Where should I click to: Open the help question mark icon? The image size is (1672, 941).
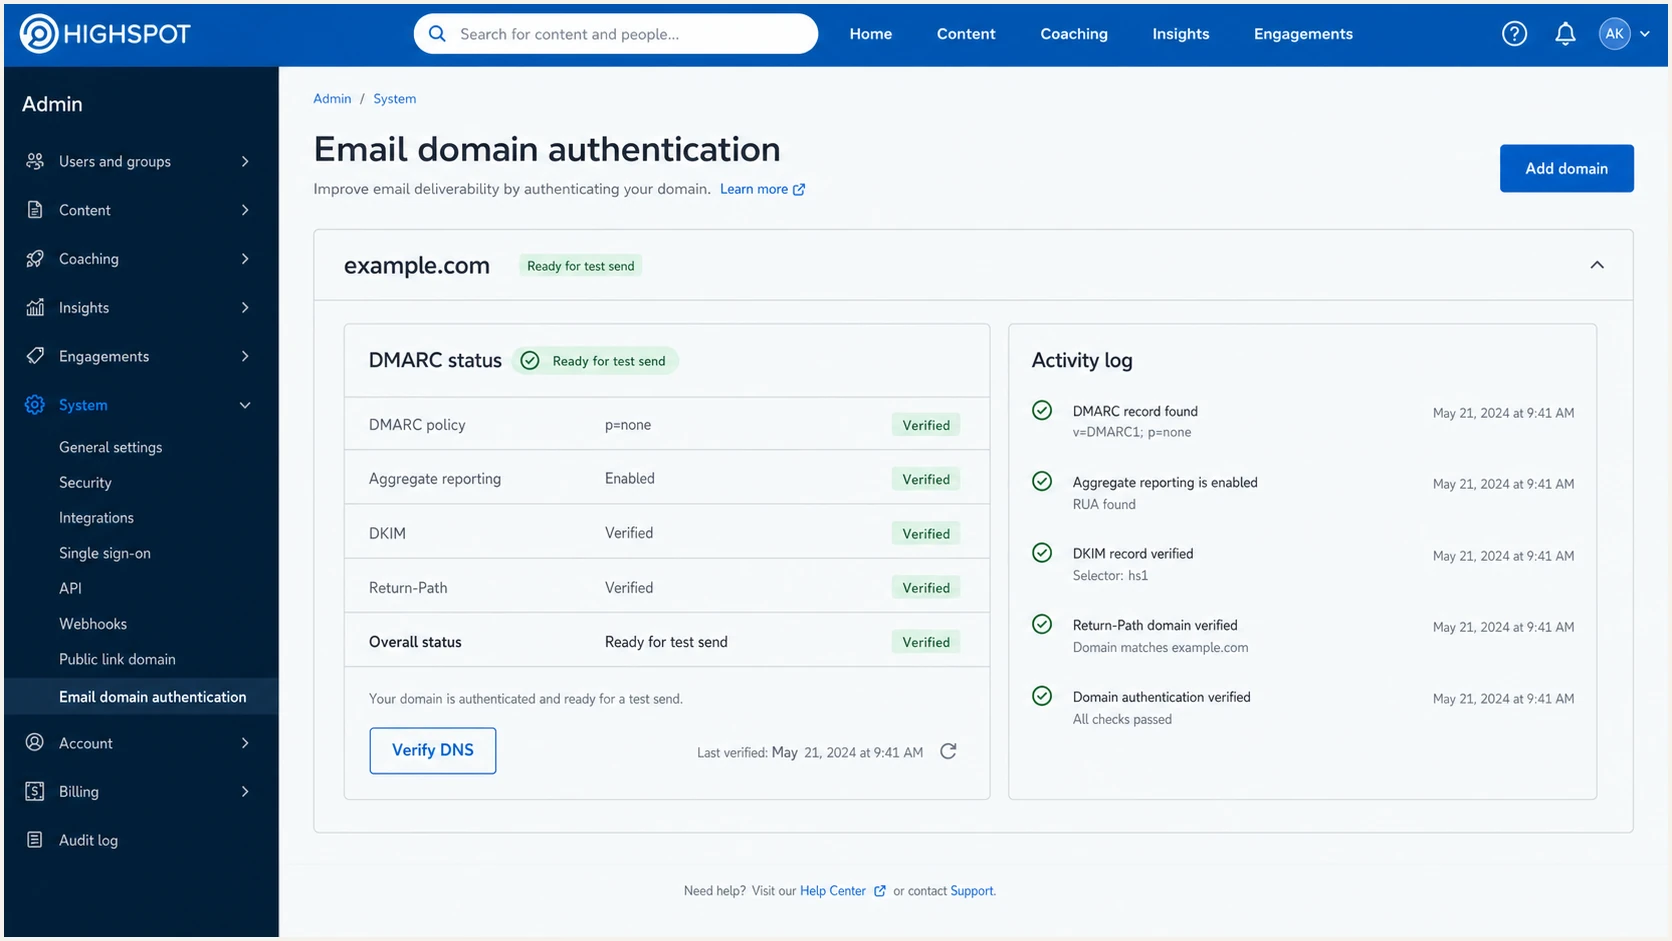pyautogui.click(x=1514, y=34)
